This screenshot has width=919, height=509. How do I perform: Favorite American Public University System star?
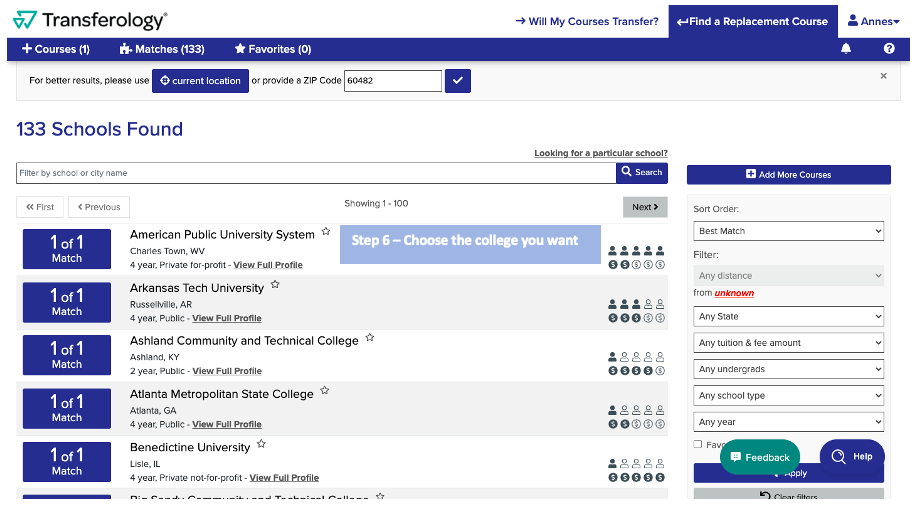pos(326,232)
